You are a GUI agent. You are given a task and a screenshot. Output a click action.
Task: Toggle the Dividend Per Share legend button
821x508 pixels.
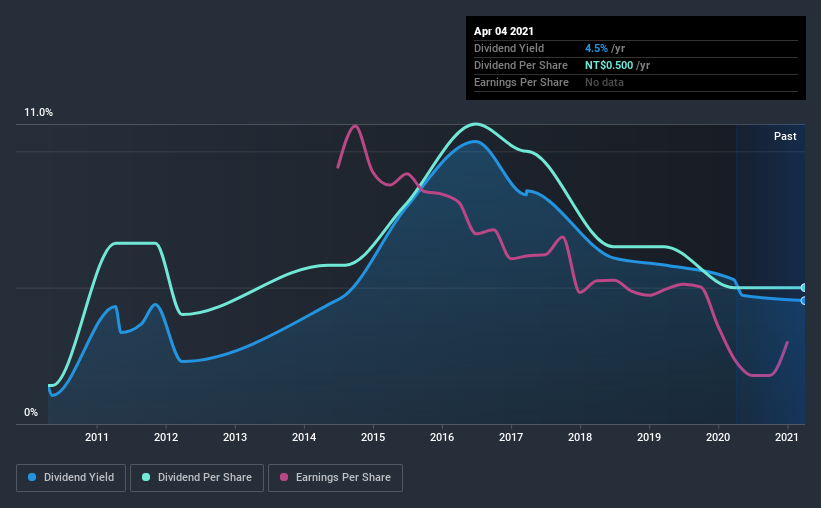197,478
